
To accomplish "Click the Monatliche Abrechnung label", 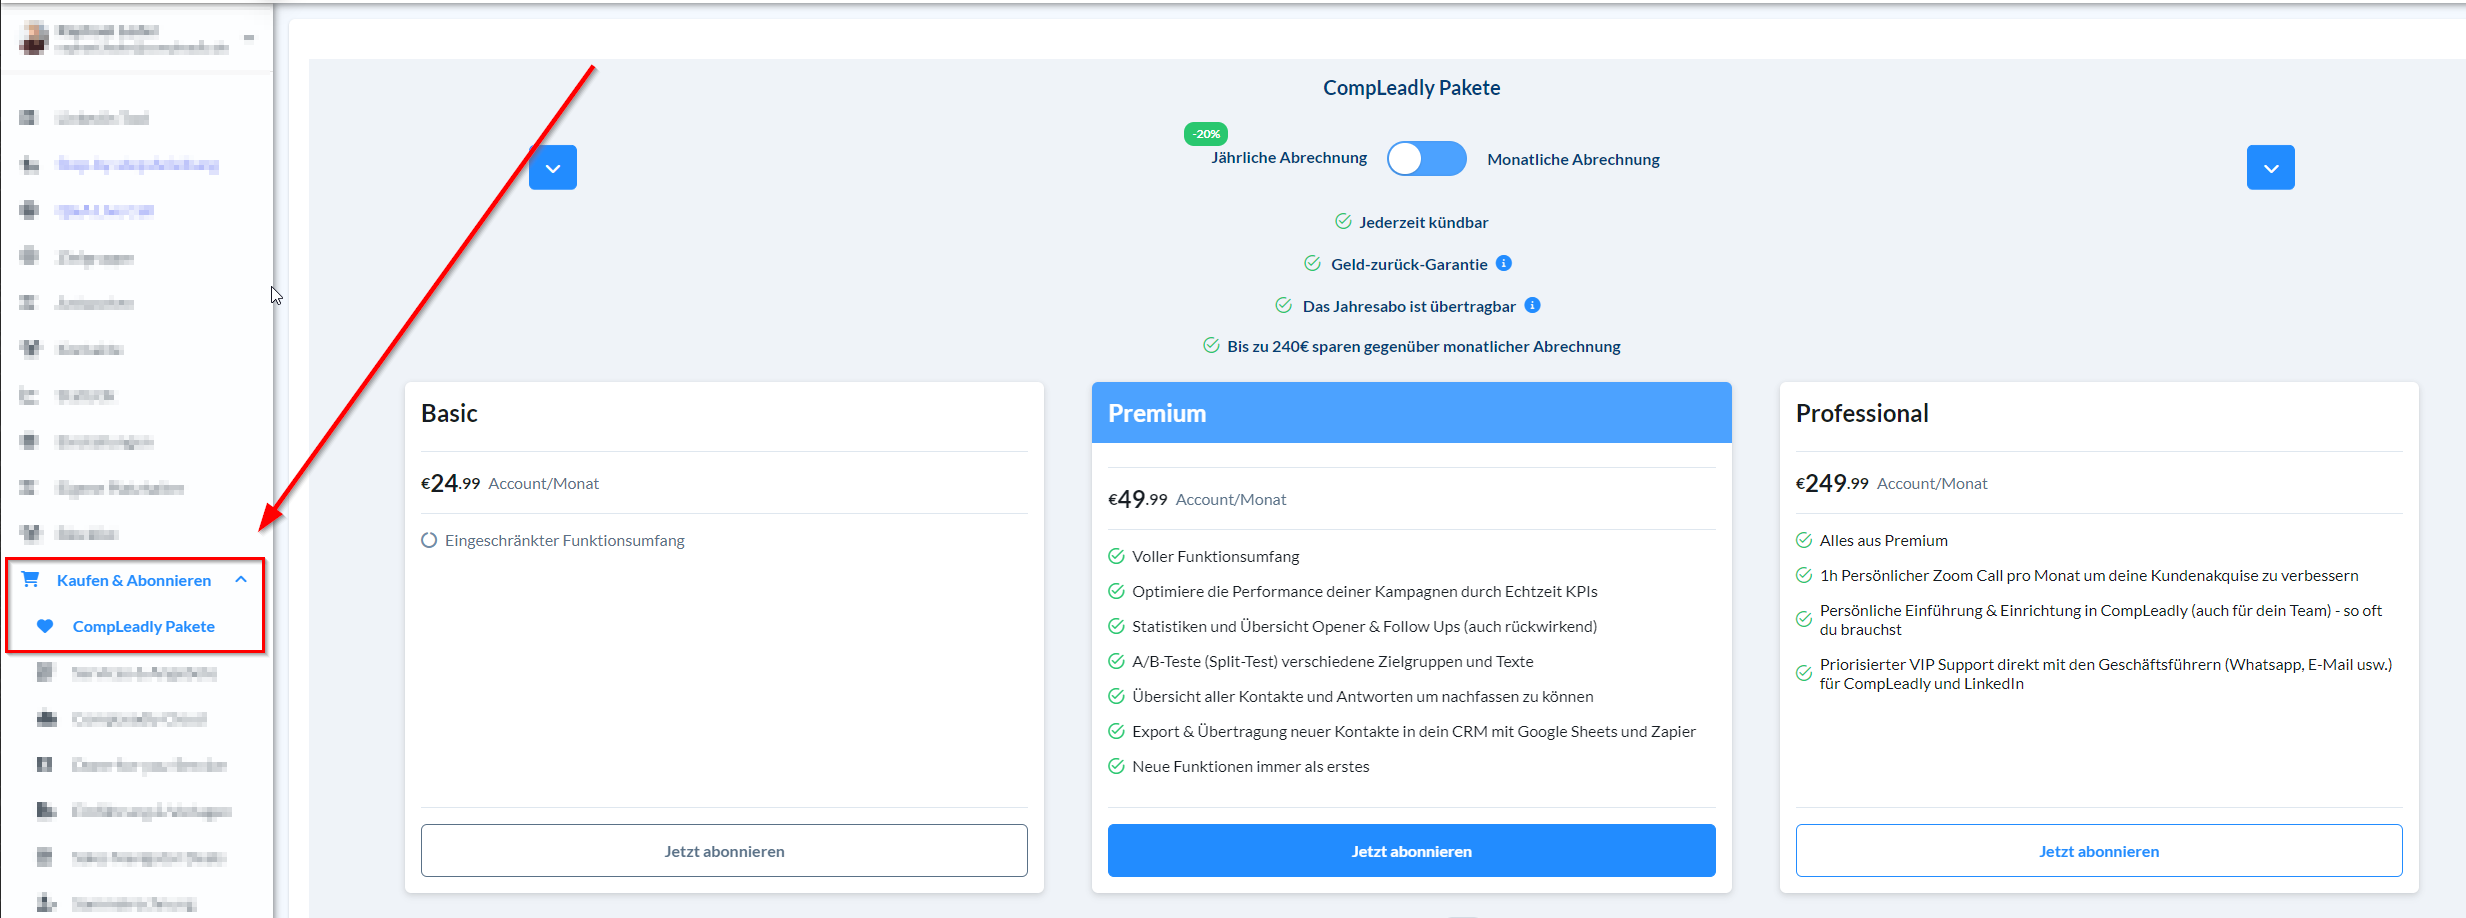I will click(1573, 159).
